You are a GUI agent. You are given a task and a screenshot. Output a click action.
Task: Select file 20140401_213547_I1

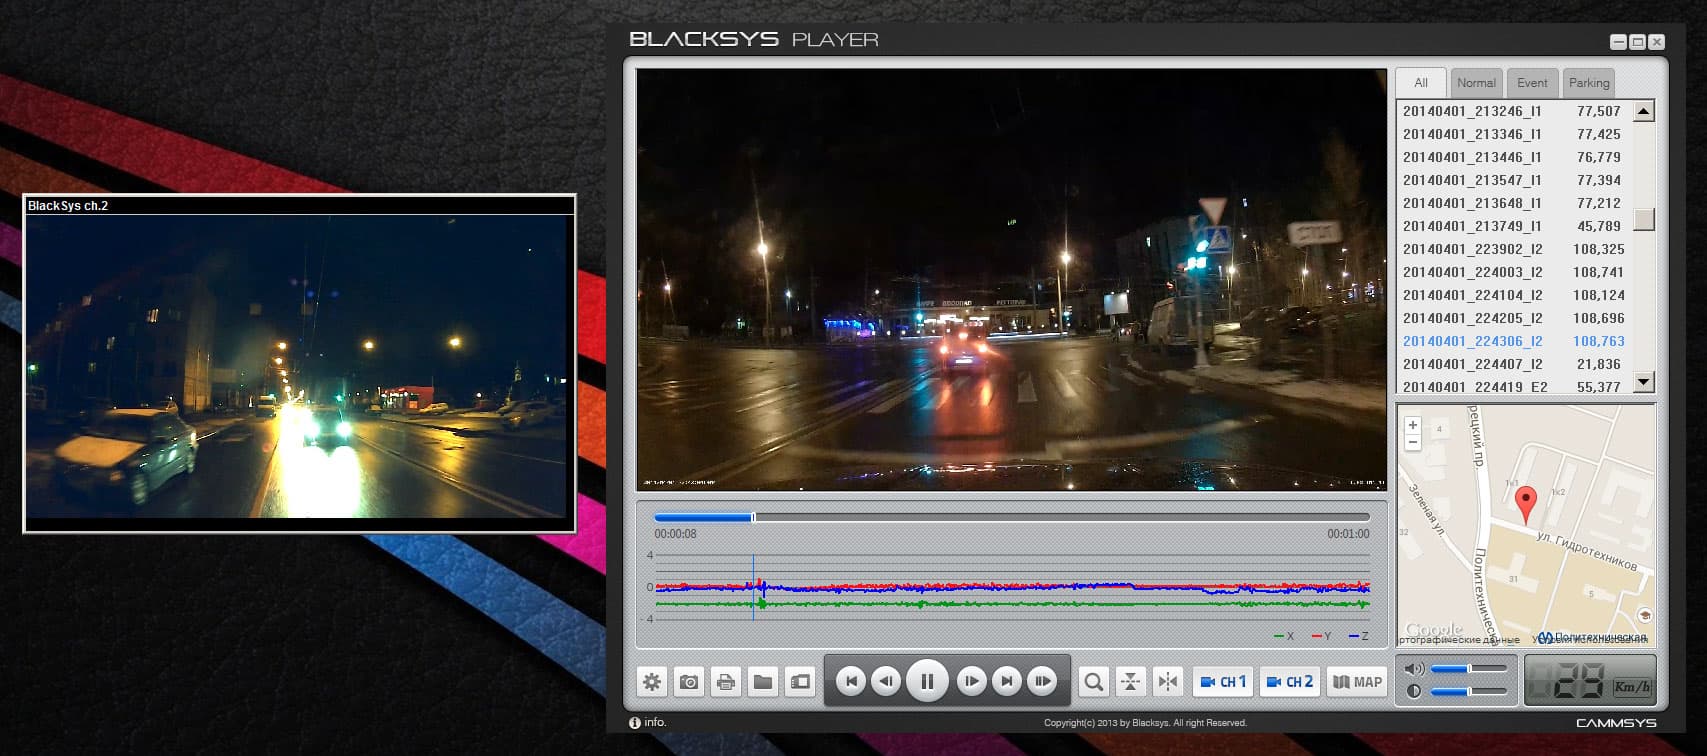1514,180
